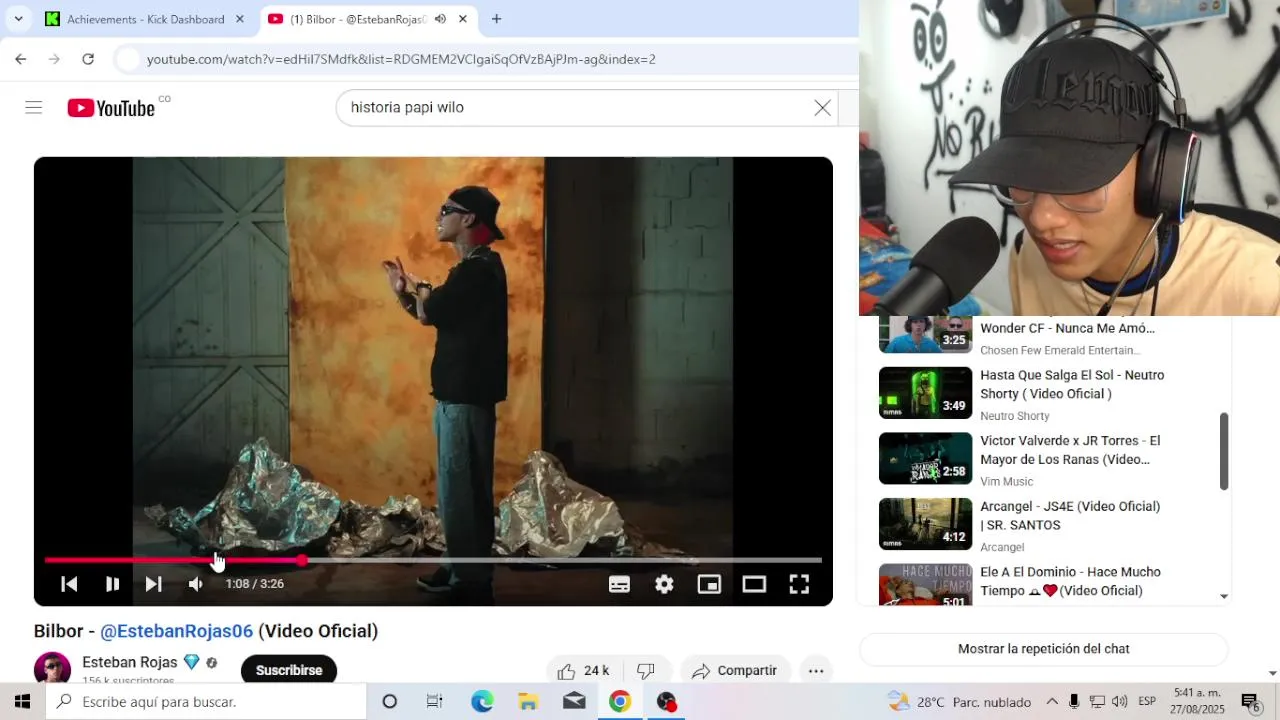The image size is (1280, 720).
Task: Expand hidden system tray icons
Action: pos(1052,702)
